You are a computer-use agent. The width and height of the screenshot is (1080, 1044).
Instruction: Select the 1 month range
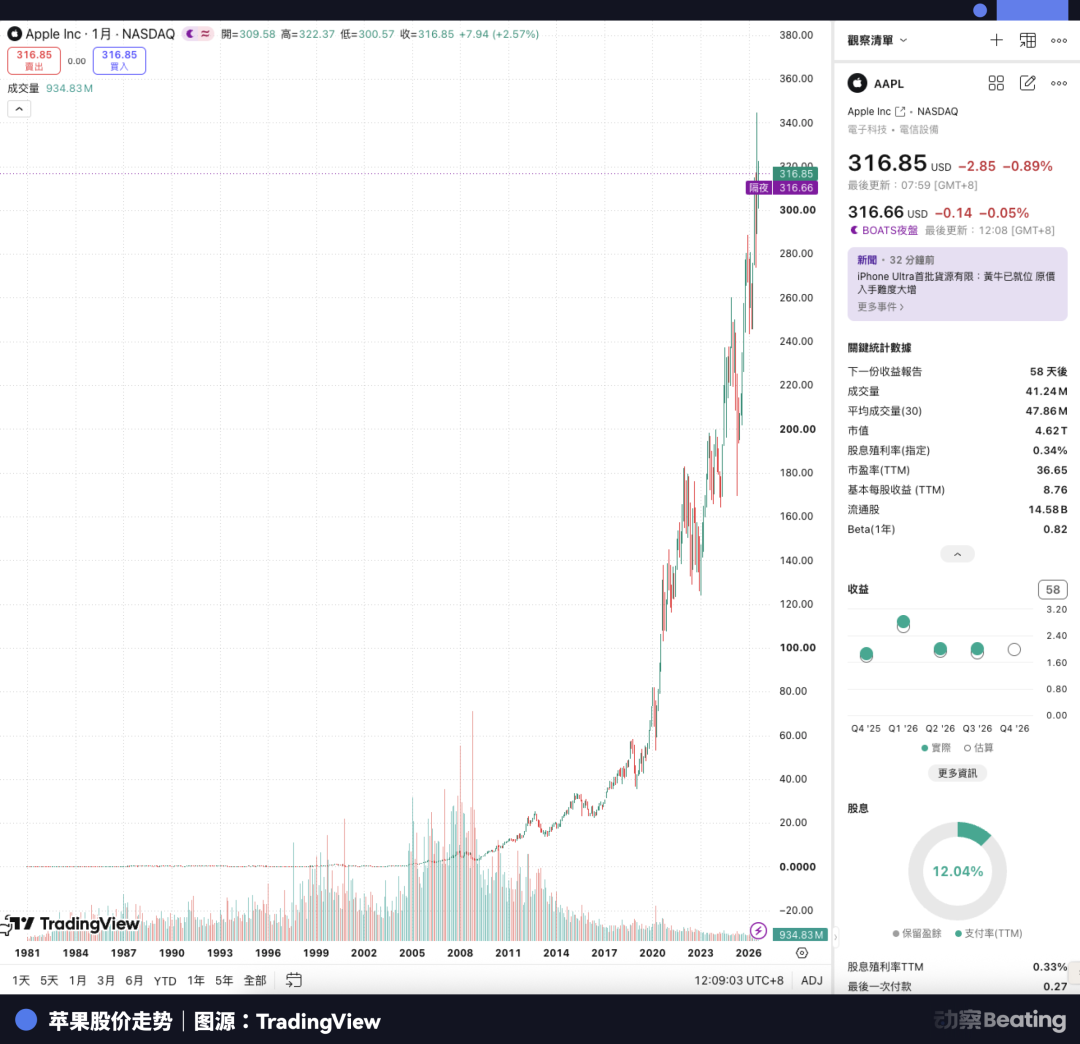(77, 980)
